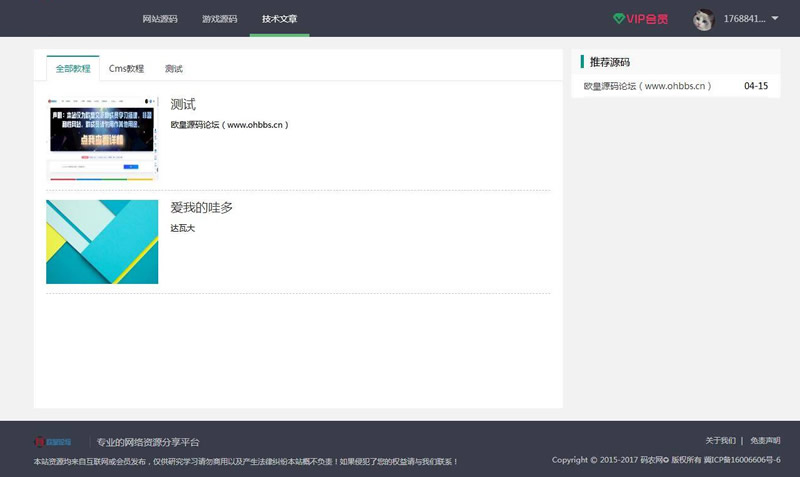Open the 网站源码 menu
800x477 pixels.
click(160, 19)
